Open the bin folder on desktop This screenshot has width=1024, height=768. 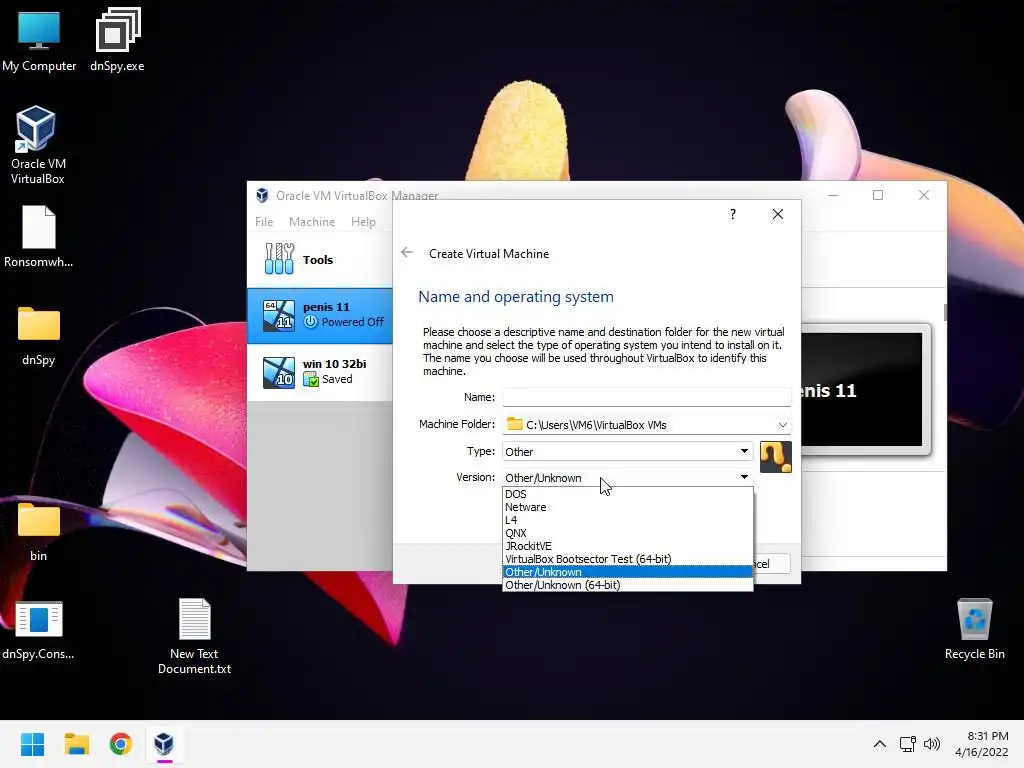(39, 532)
